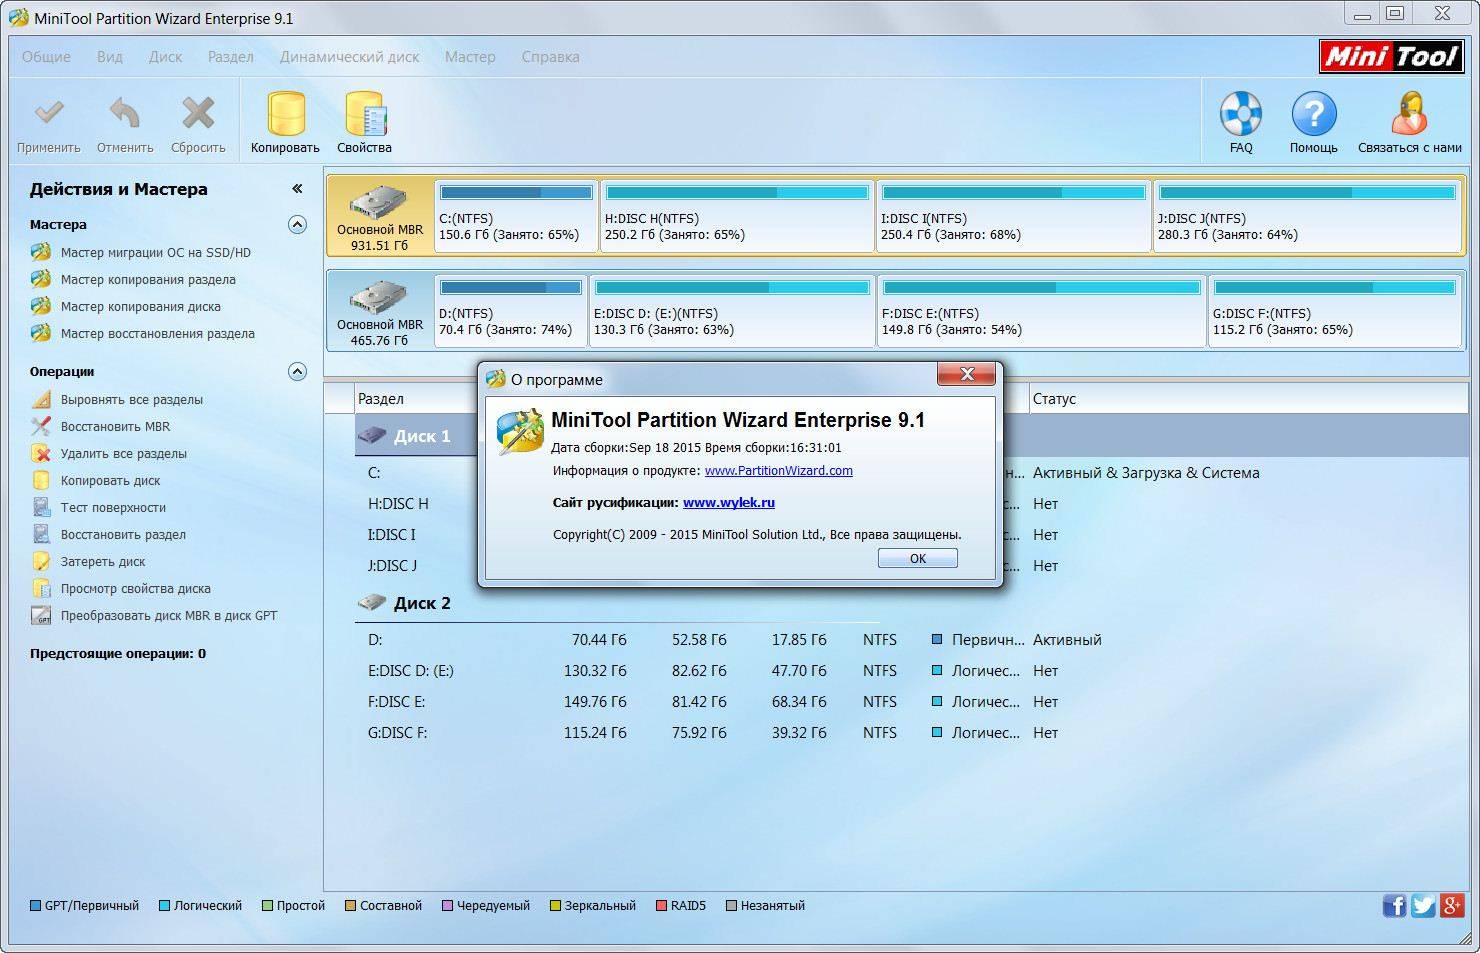Click the Сбросить (Discard) toolbar icon
The image size is (1480, 953).
(198, 116)
